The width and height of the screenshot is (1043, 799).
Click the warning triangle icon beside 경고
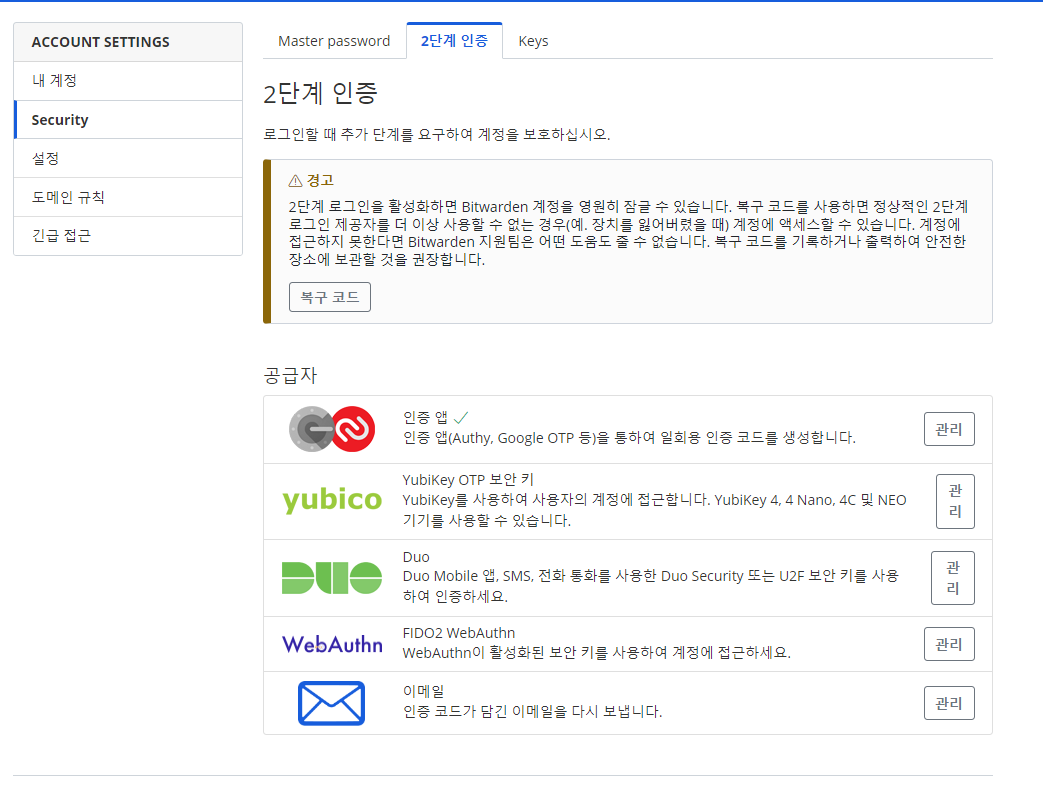[295, 181]
